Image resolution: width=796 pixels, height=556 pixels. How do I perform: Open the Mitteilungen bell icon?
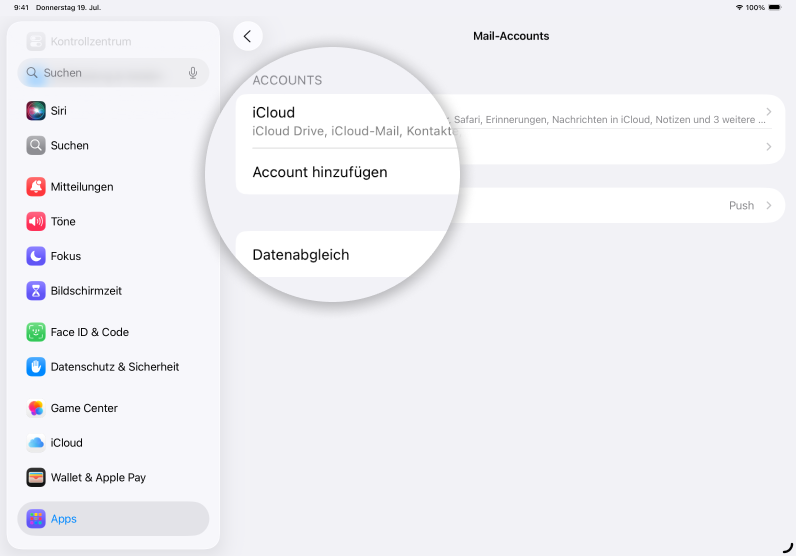coord(36,187)
